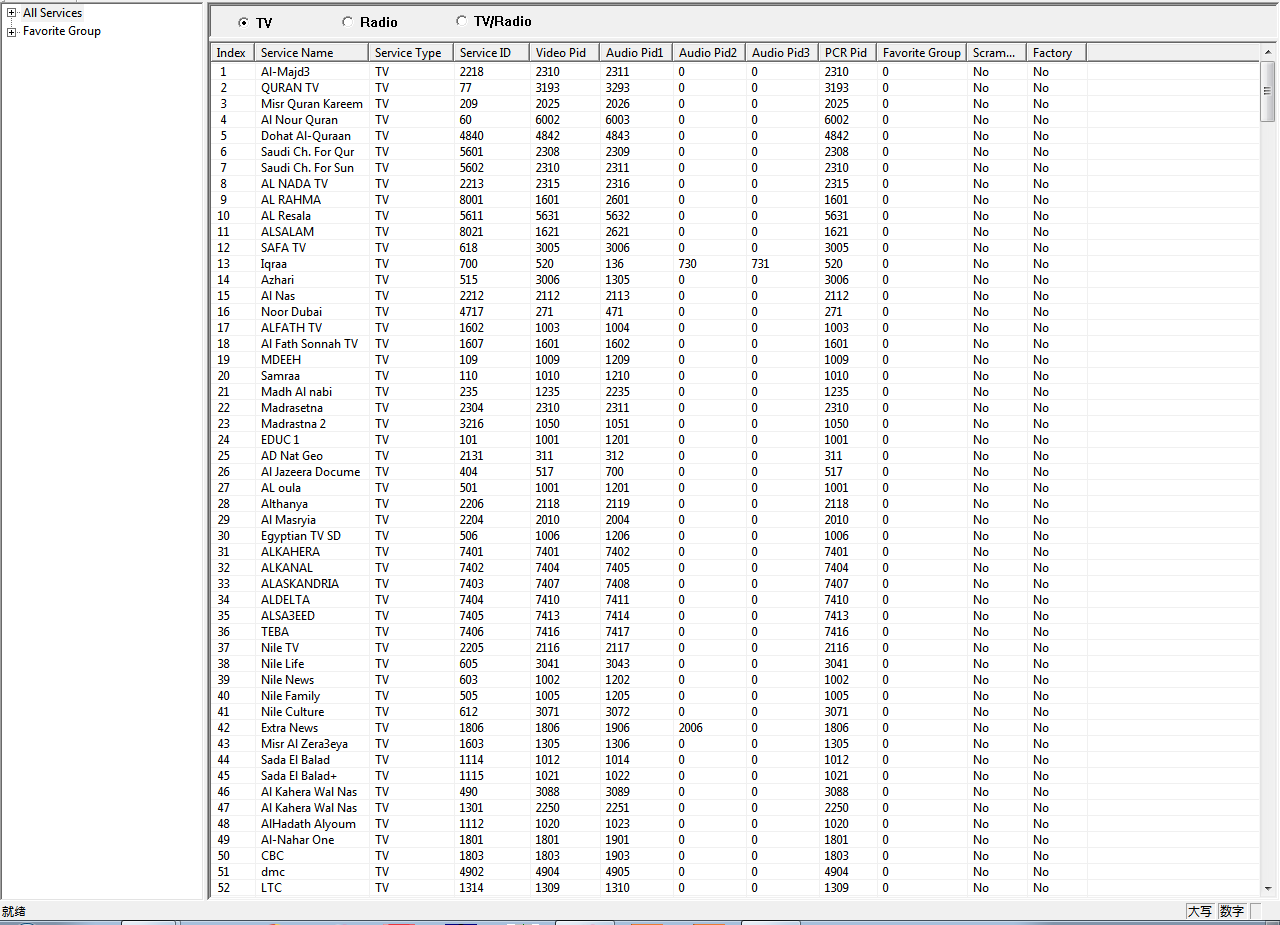Expand the All Services tree node

tap(12, 13)
